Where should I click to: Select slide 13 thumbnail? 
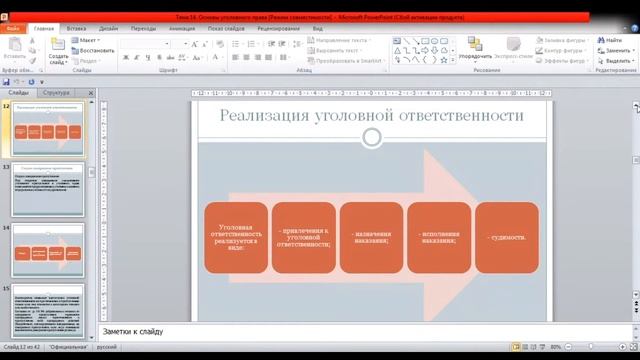[x=48, y=189]
